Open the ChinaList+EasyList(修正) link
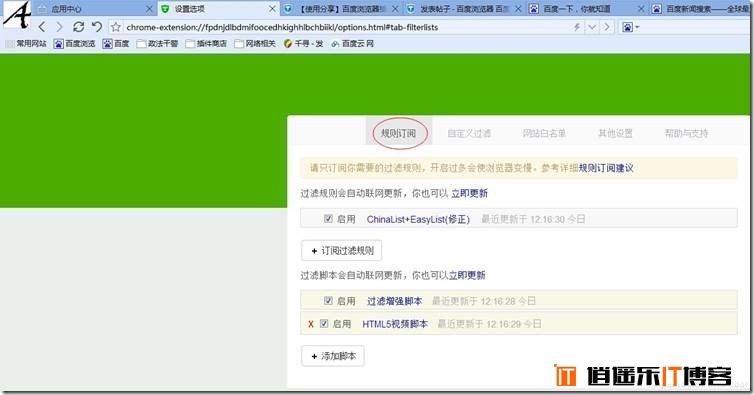Image resolution: width=754 pixels, height=395 pixels. pos(418,219)
